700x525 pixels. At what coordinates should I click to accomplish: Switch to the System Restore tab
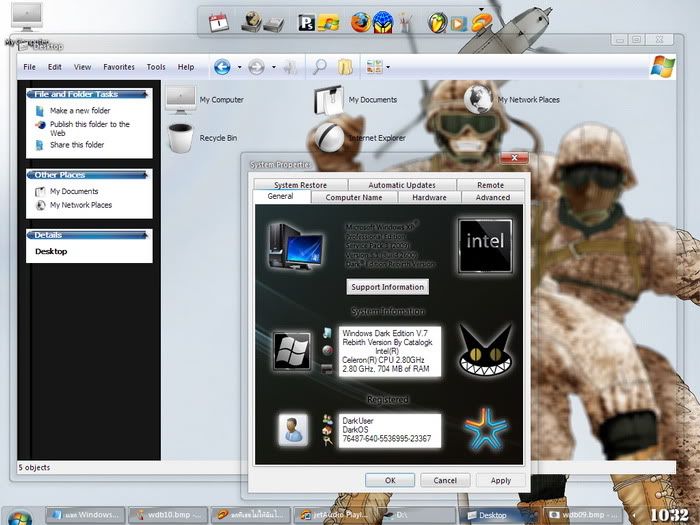point(300,185)
